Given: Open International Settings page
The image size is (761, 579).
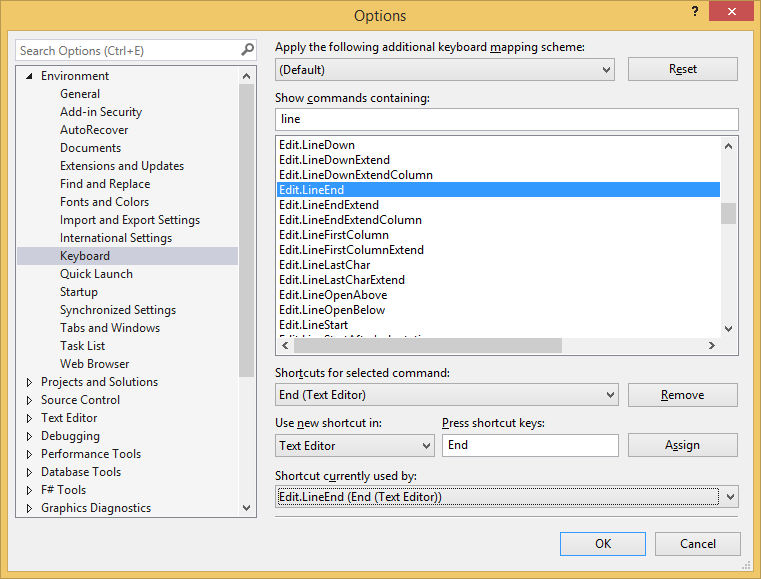Looking at the screenshot, I should click(116, 237).
